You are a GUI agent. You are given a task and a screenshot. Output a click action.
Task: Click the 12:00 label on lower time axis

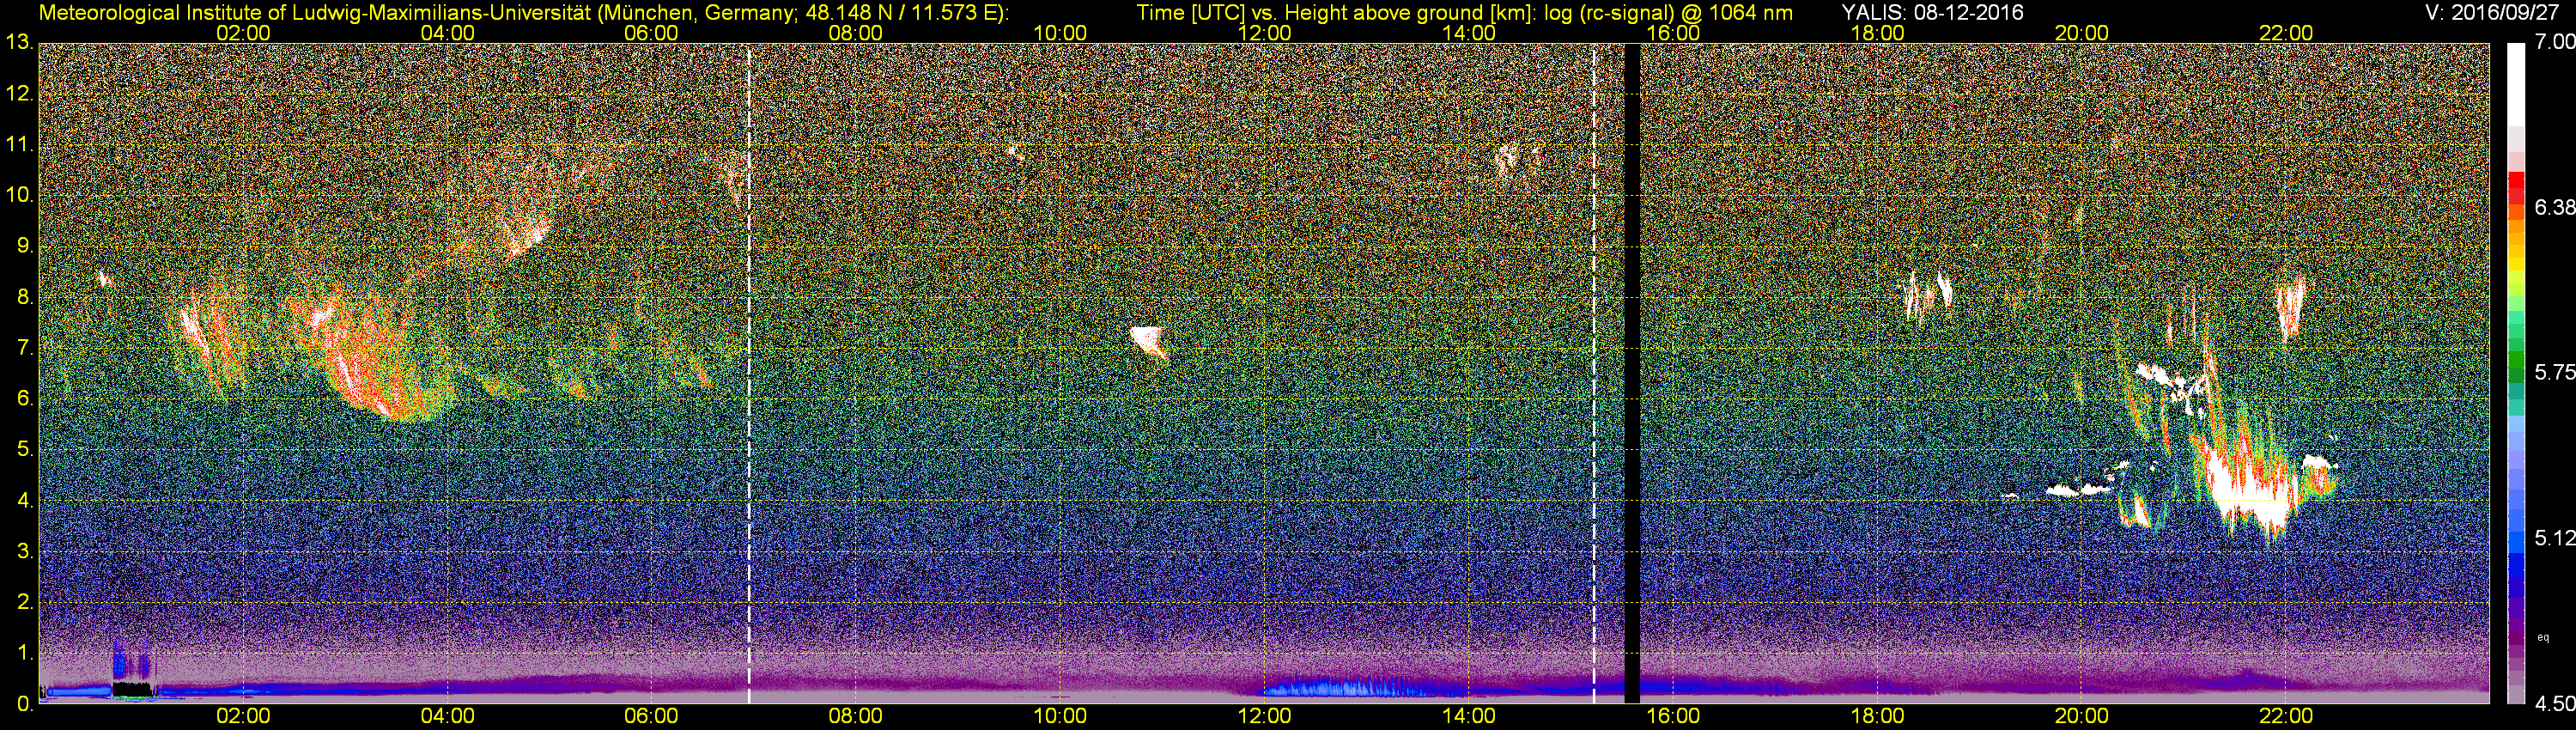pyautogui.click(x=1264, y=717)
